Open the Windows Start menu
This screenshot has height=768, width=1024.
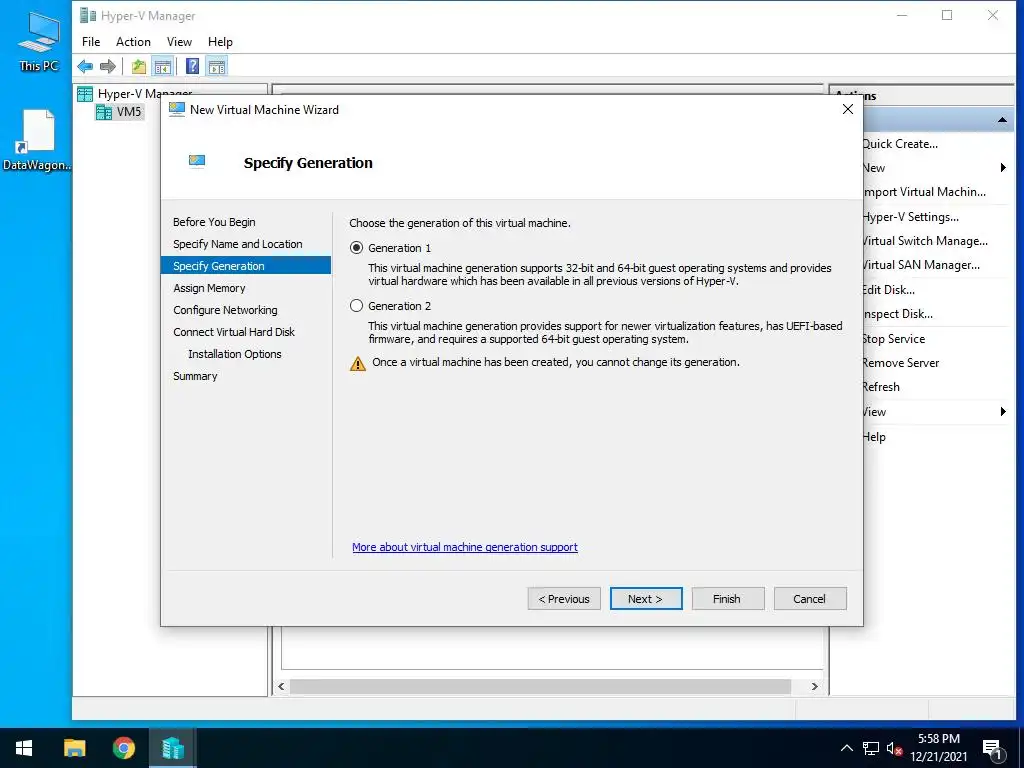(x=24, y=748)
